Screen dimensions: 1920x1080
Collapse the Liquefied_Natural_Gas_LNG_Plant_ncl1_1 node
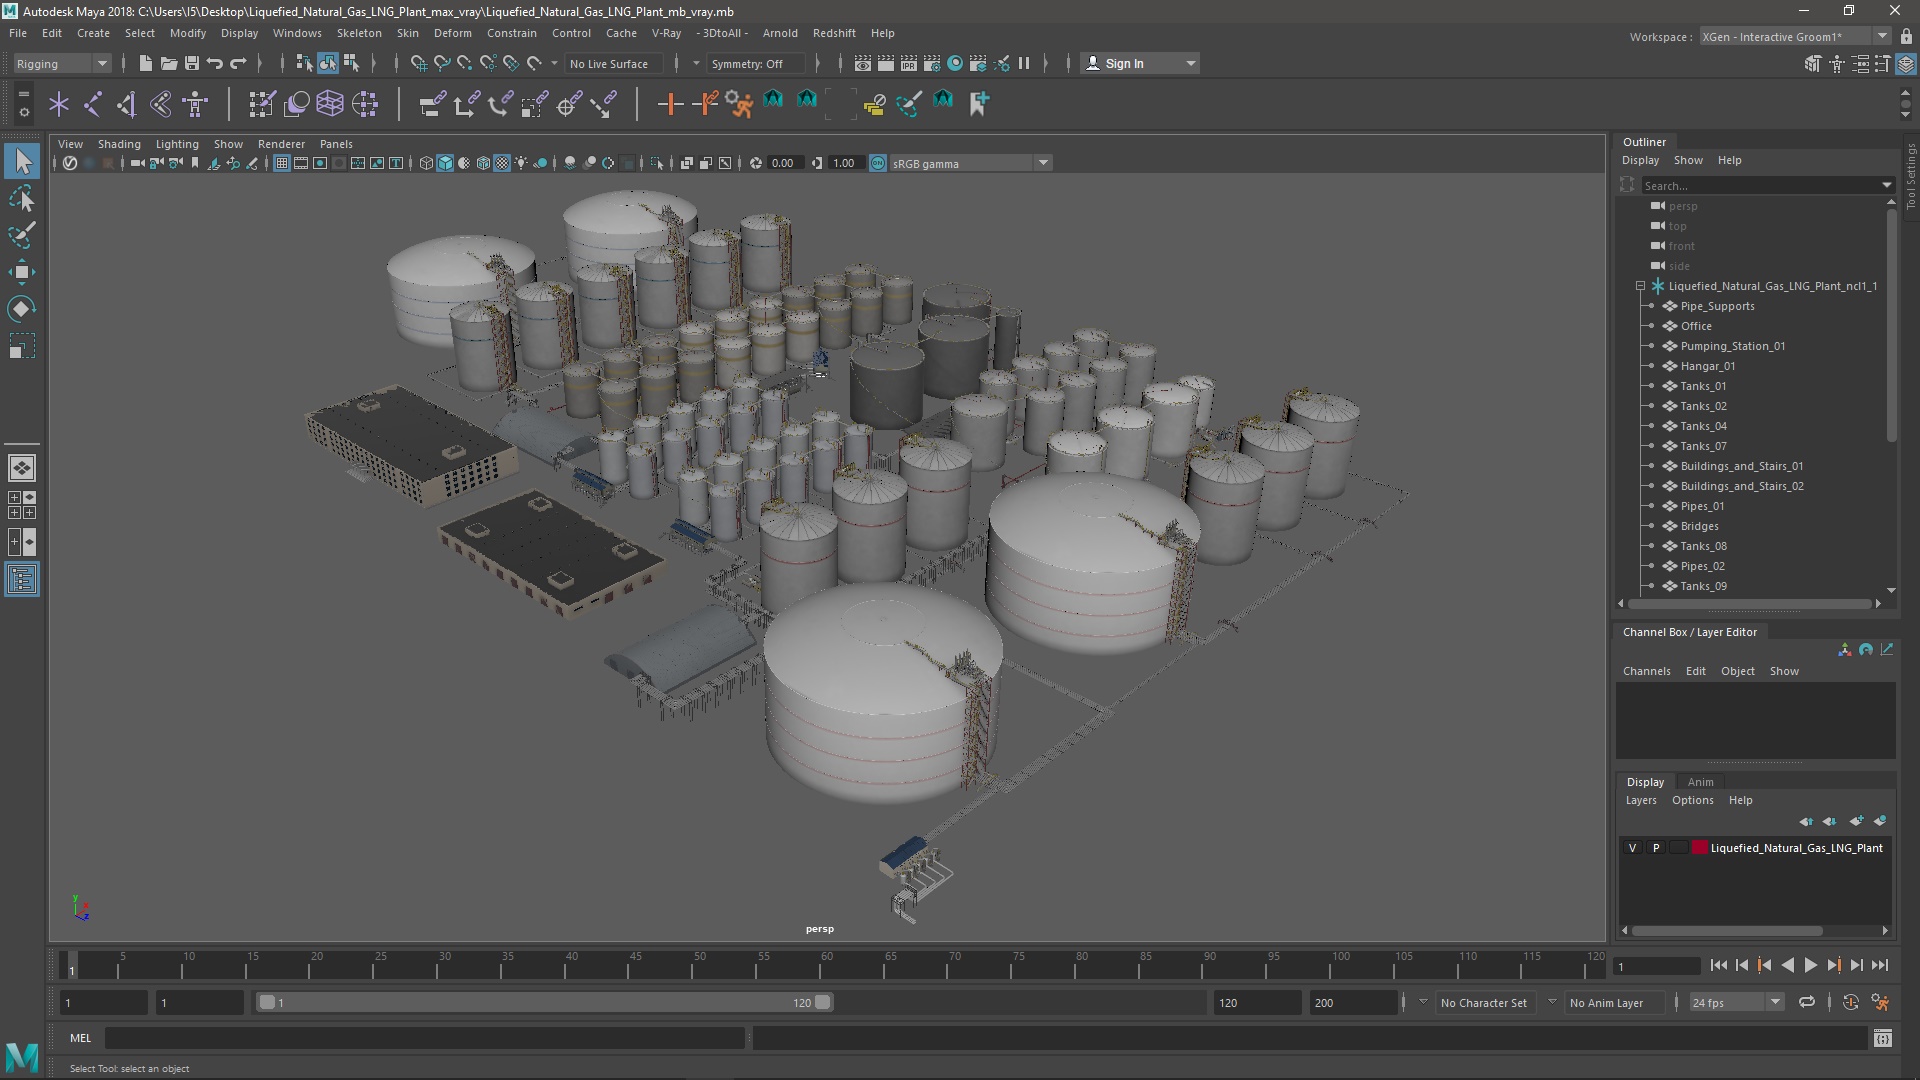[1640, 286]
